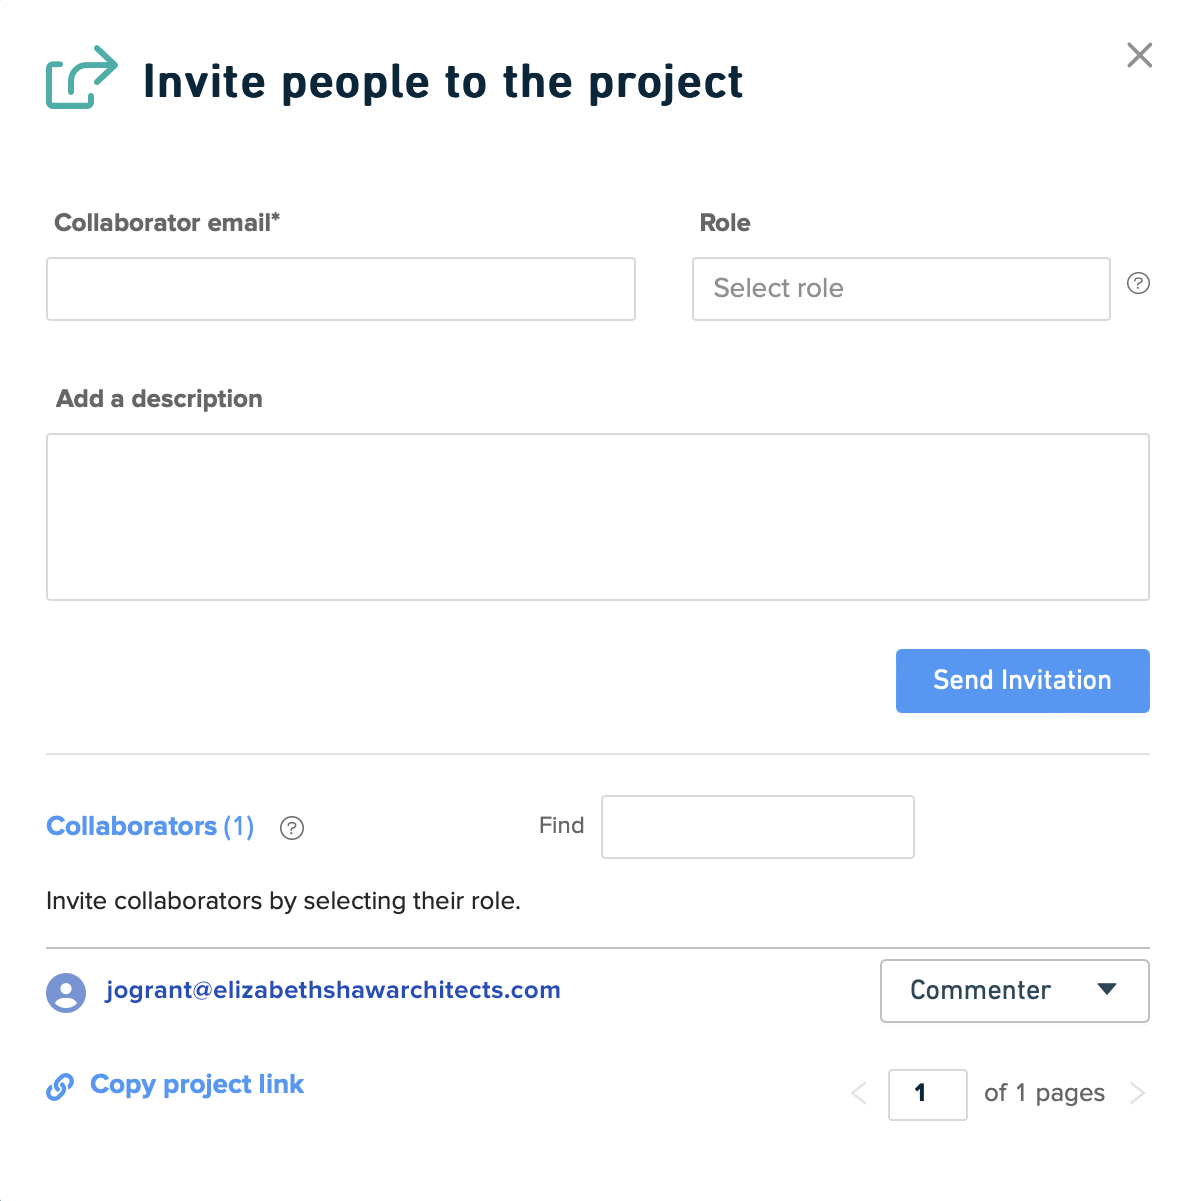The image size is (1193, 1201).
Task: Close the invite dialog with X
Action: [1139, 55]
